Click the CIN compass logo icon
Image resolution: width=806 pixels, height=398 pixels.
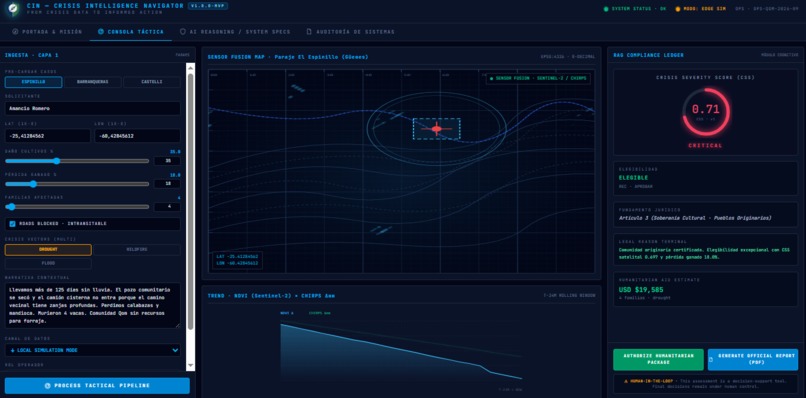pos(13,8)
